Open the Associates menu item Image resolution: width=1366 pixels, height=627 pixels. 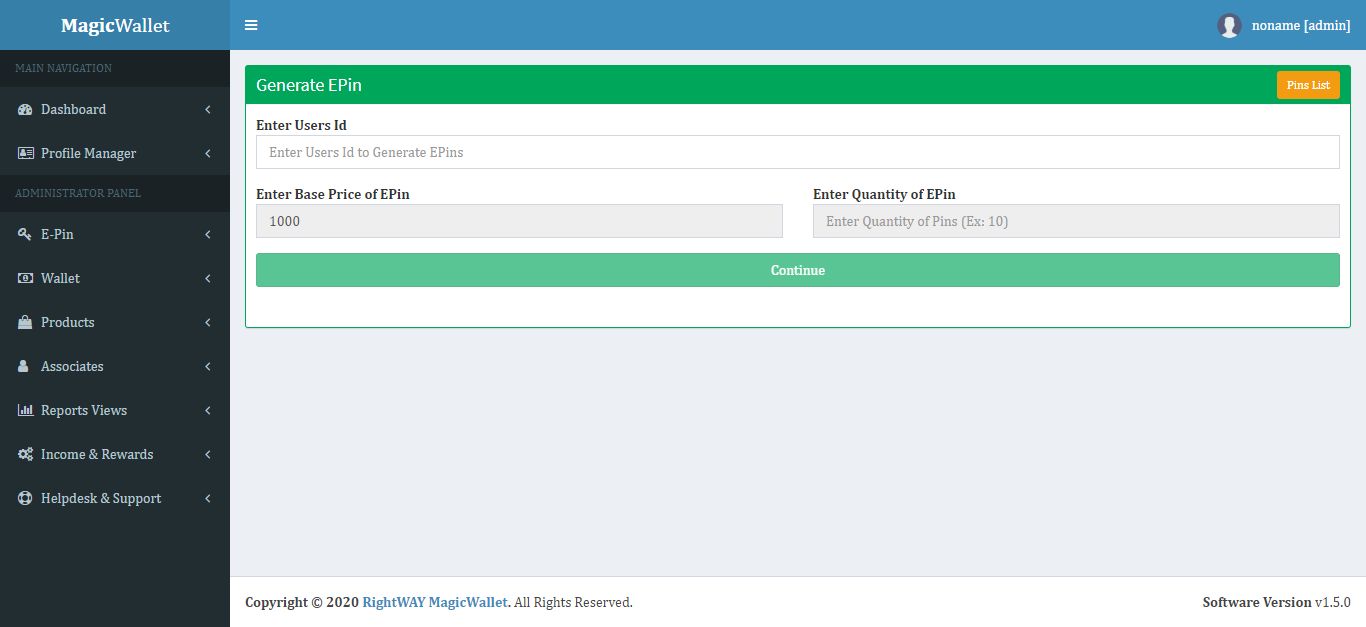pyautogui.click(x=115, y=366)
